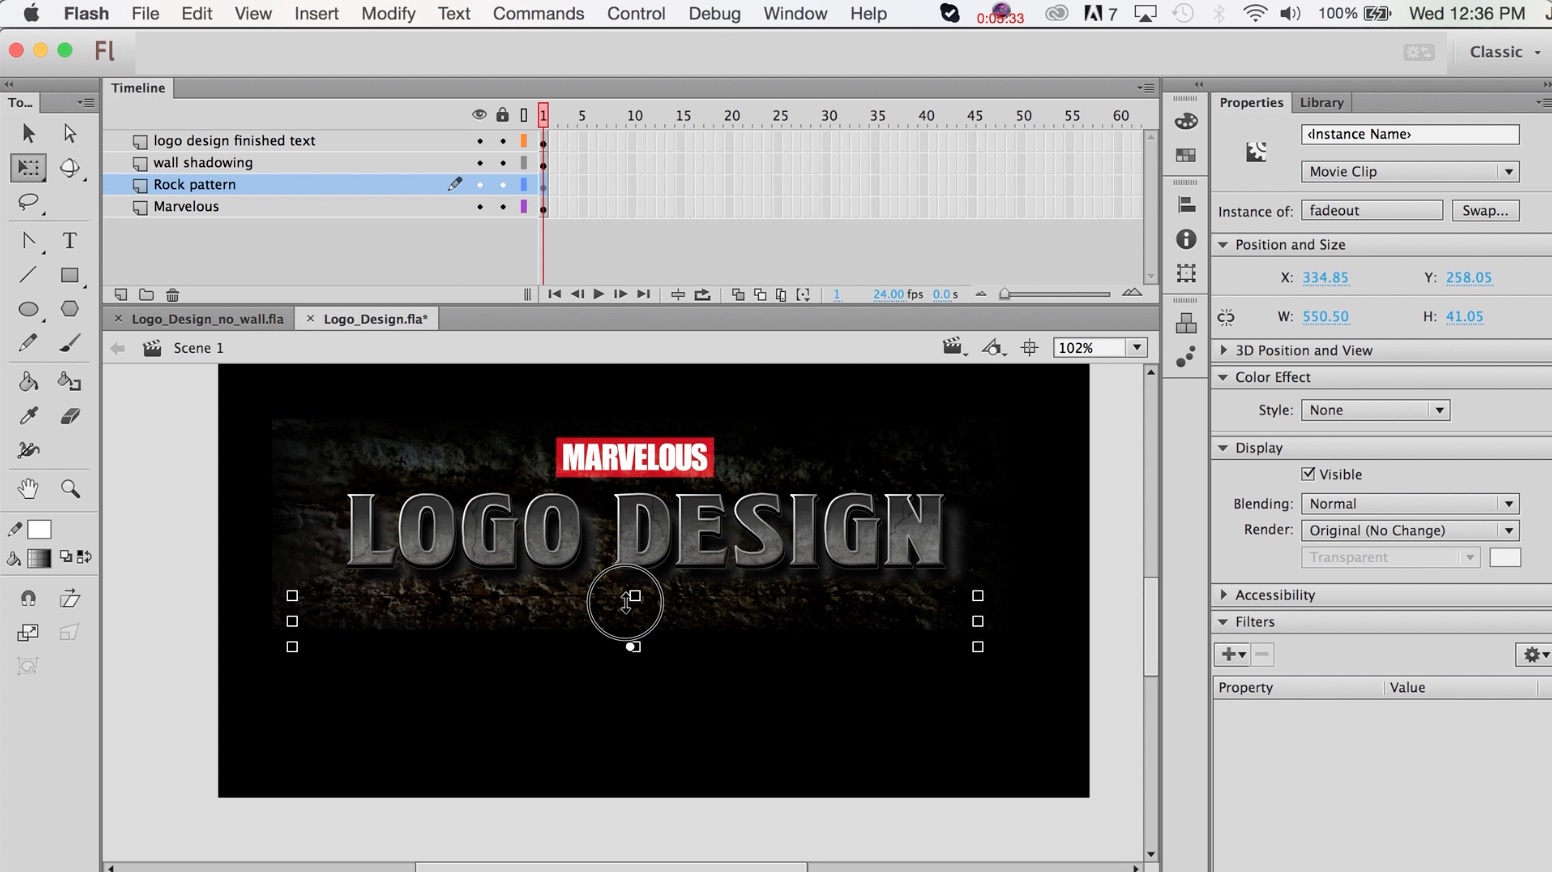Select the Eraser tool
This screenshot has height=872, width=1552.
point(69,416)
